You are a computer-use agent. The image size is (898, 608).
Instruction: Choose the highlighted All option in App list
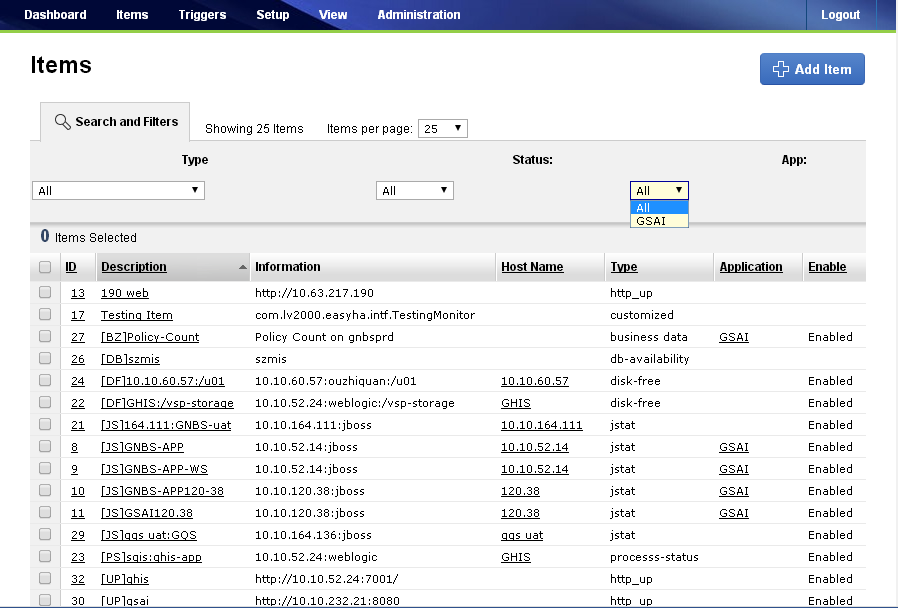click(x=659, y=207)
